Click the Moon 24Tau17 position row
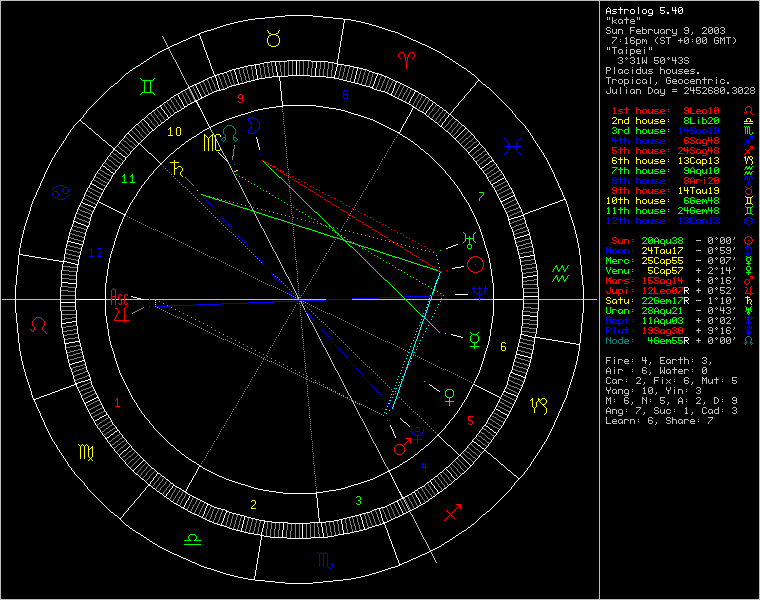Image resolution: width=760 pixels, height=600 pixels. click(x=681, y=251)
